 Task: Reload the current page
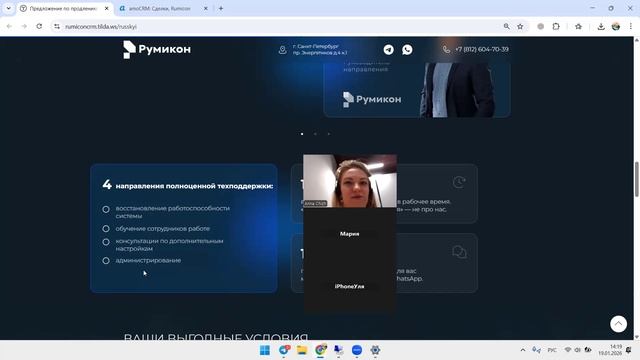(39, 27)
